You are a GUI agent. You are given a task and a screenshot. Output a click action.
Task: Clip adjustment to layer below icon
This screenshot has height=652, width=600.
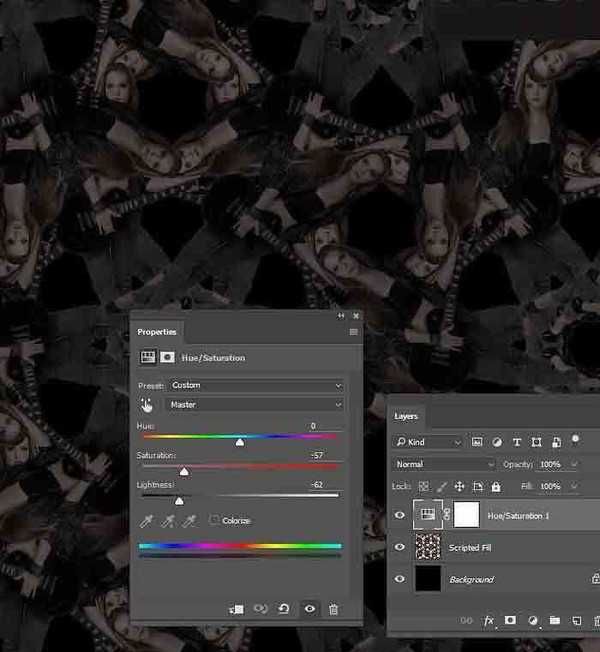237,609
